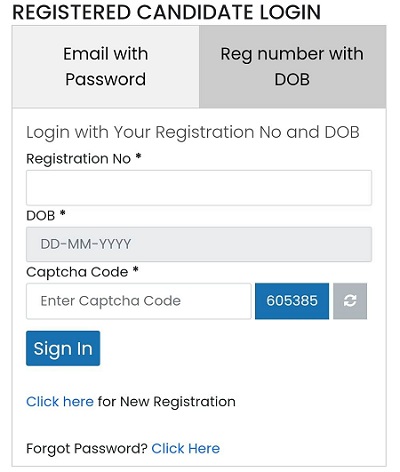
Task: Switch to Email with Password tab
Action: pyautogui.click(x=106, y=67)
